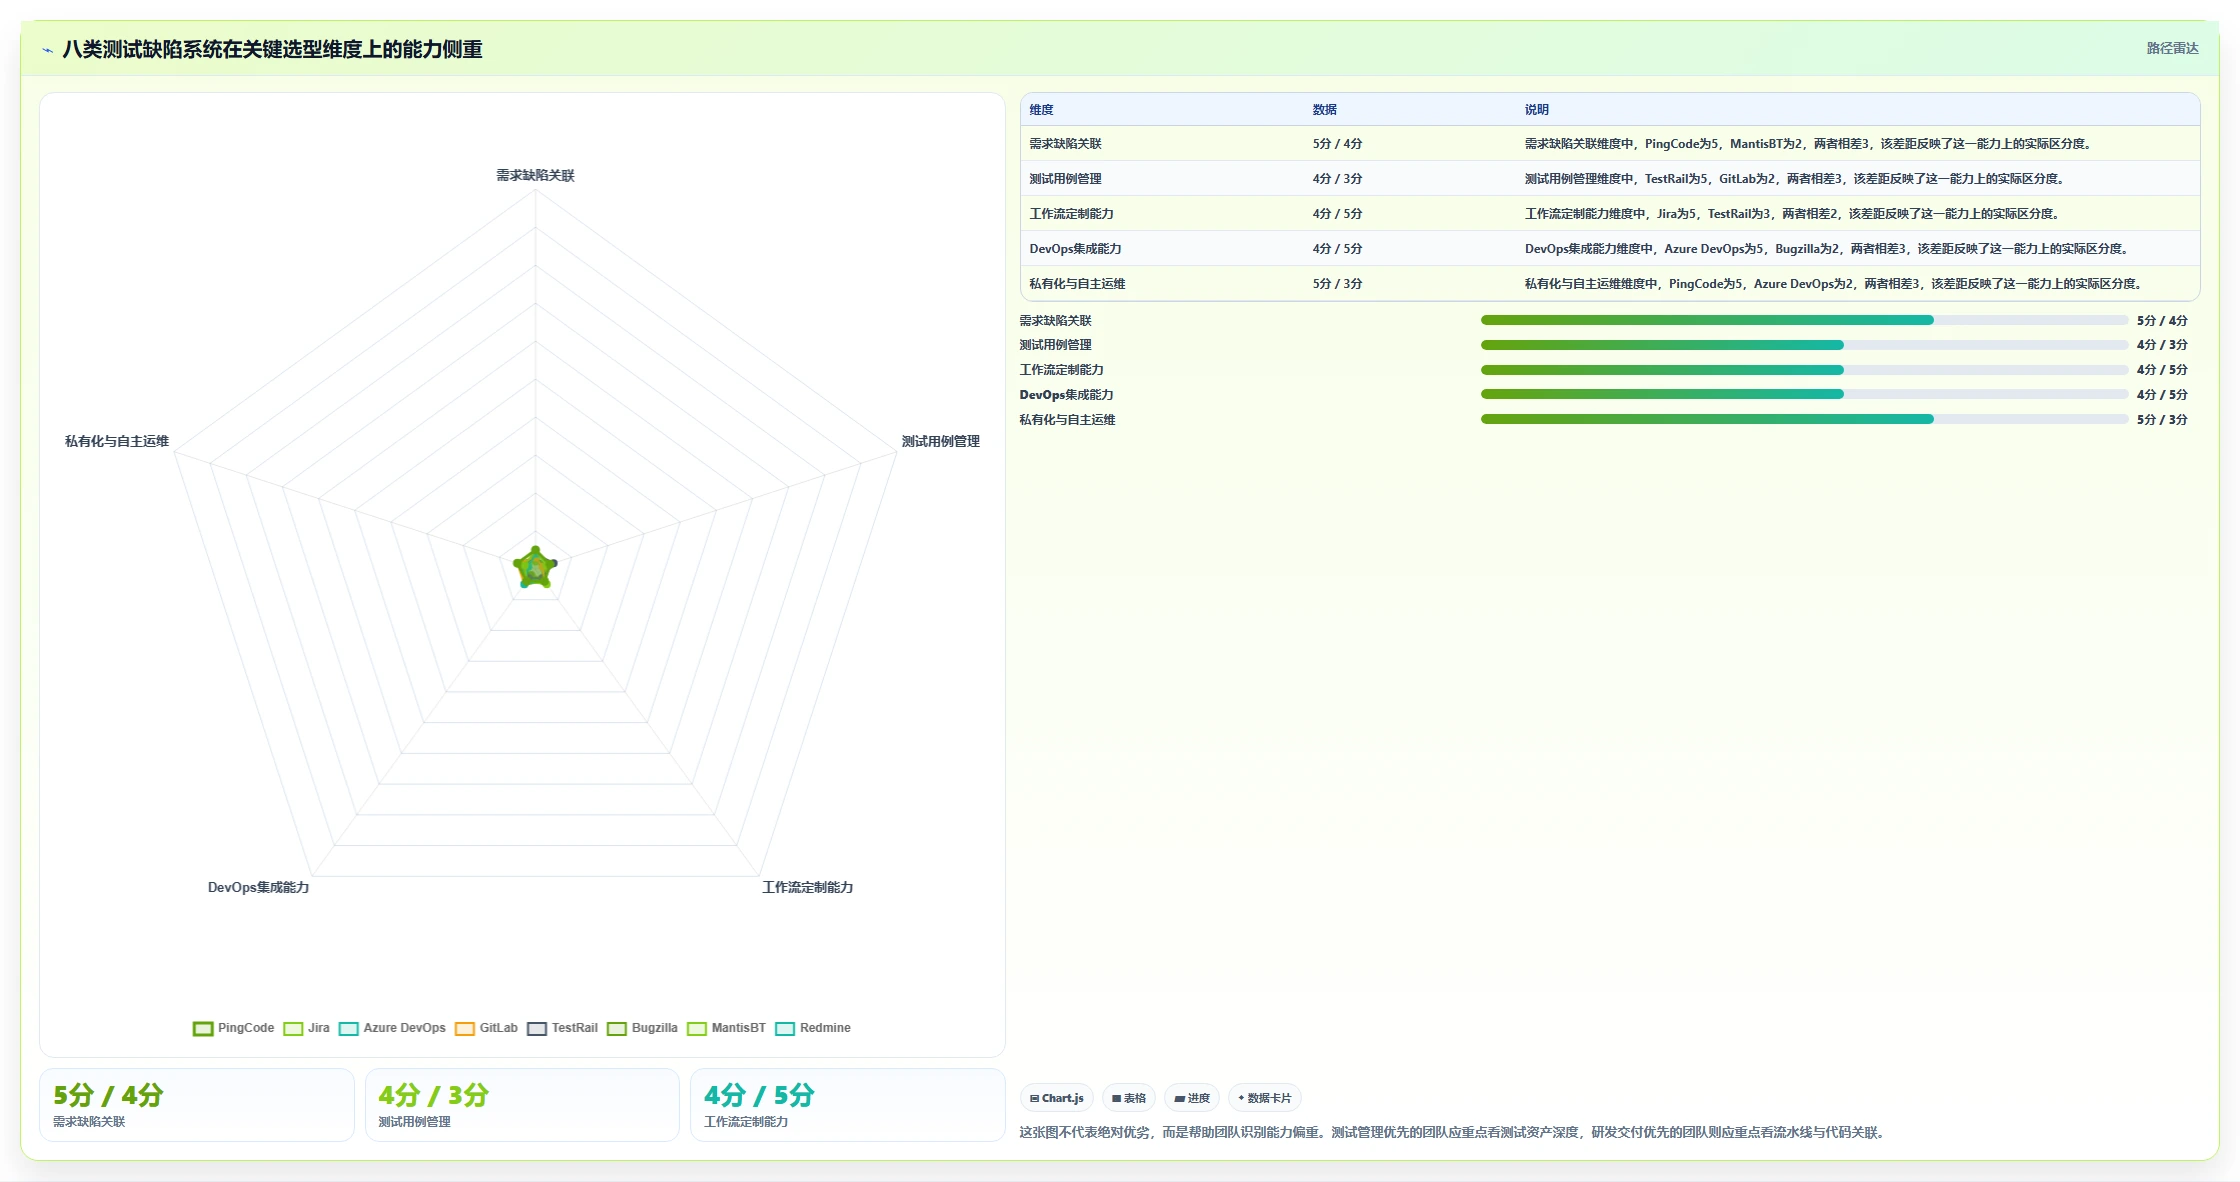Click the small icon before the page title

tap(47, 50)
